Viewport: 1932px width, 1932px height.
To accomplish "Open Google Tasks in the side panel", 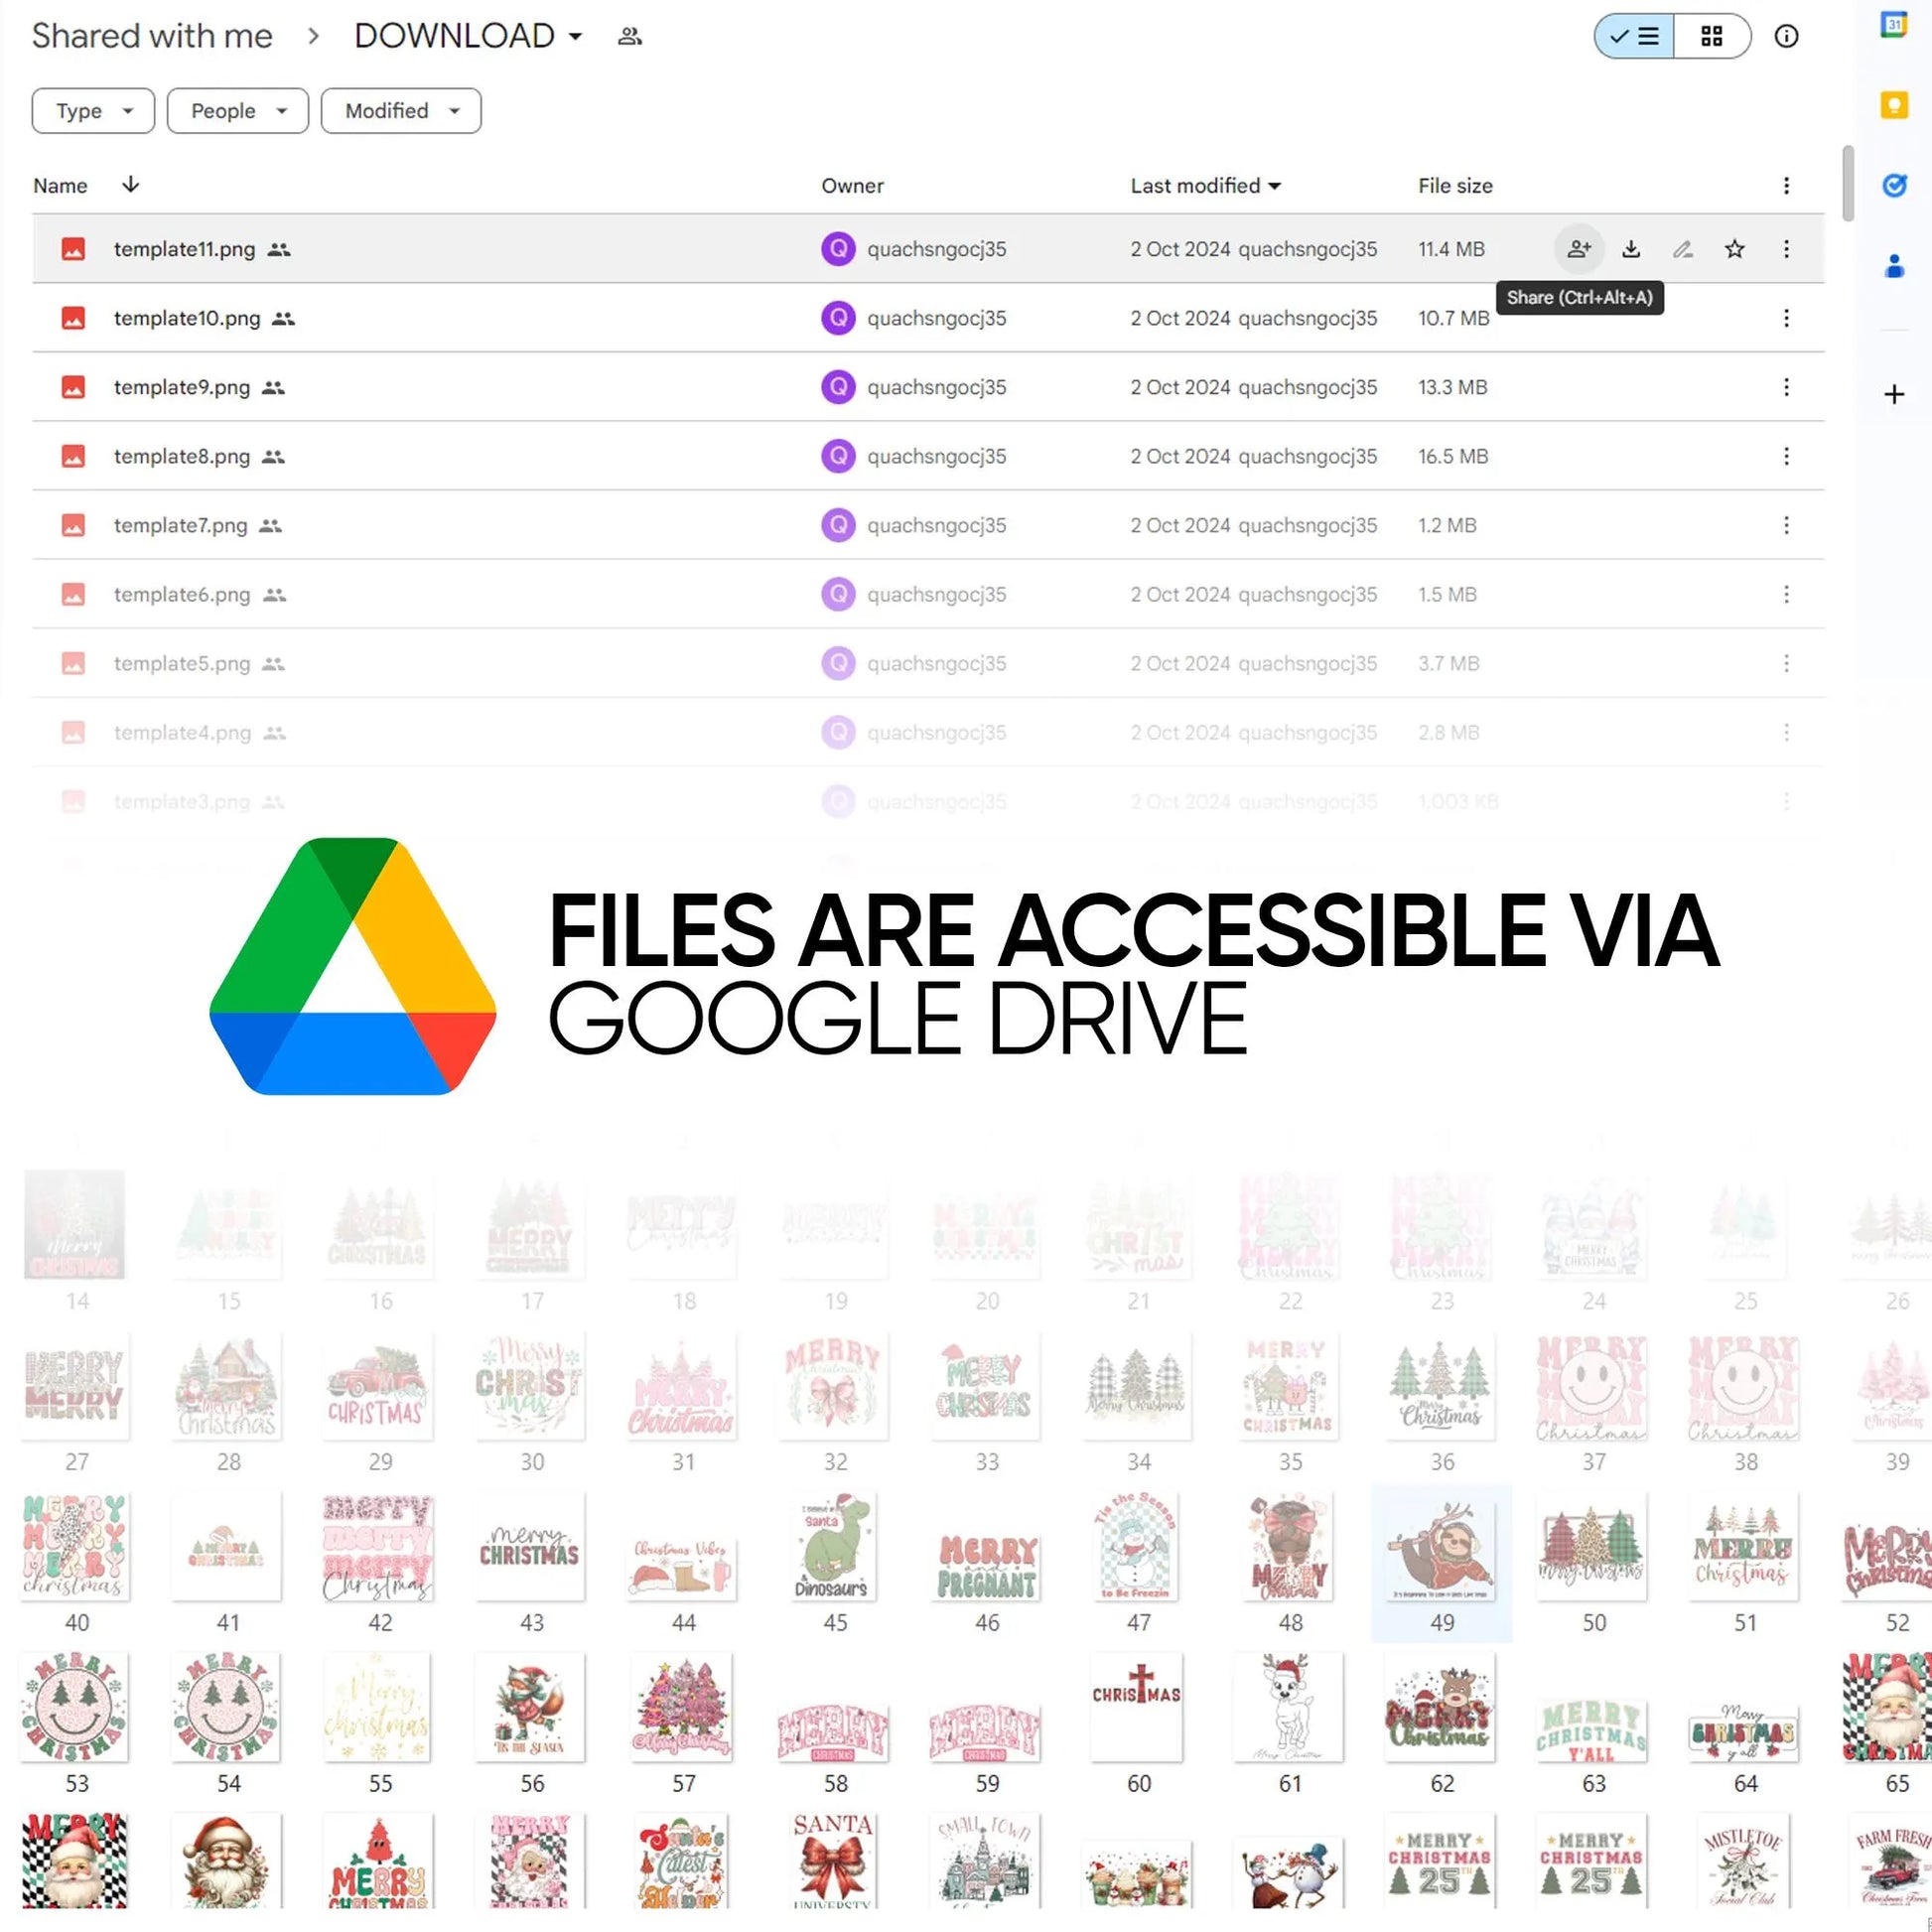I will [x=1894, y=185].
